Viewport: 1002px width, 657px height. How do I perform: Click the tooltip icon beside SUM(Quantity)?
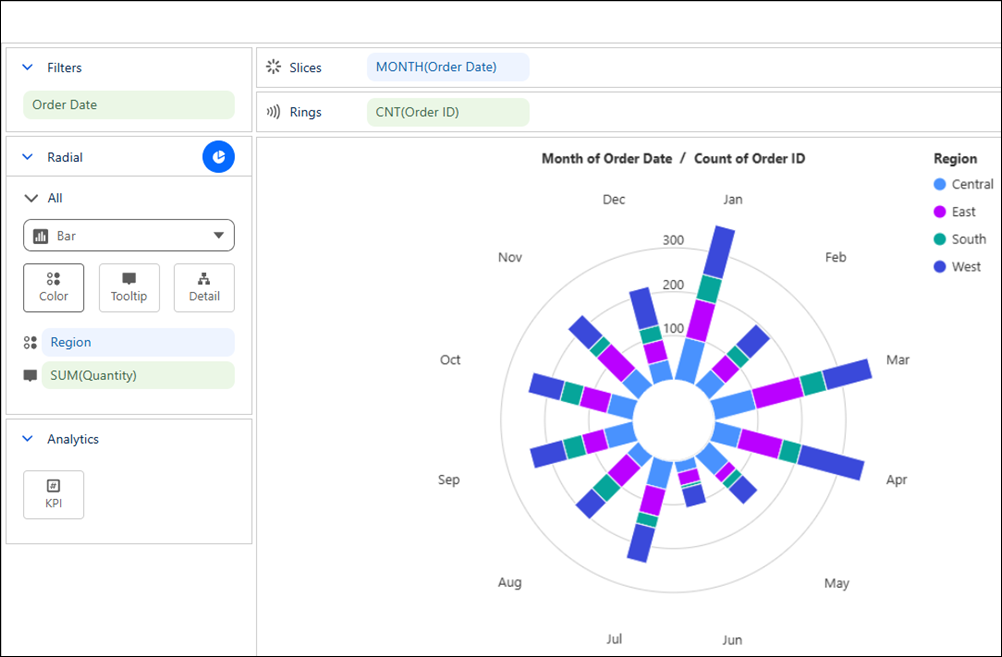(30, 376)
